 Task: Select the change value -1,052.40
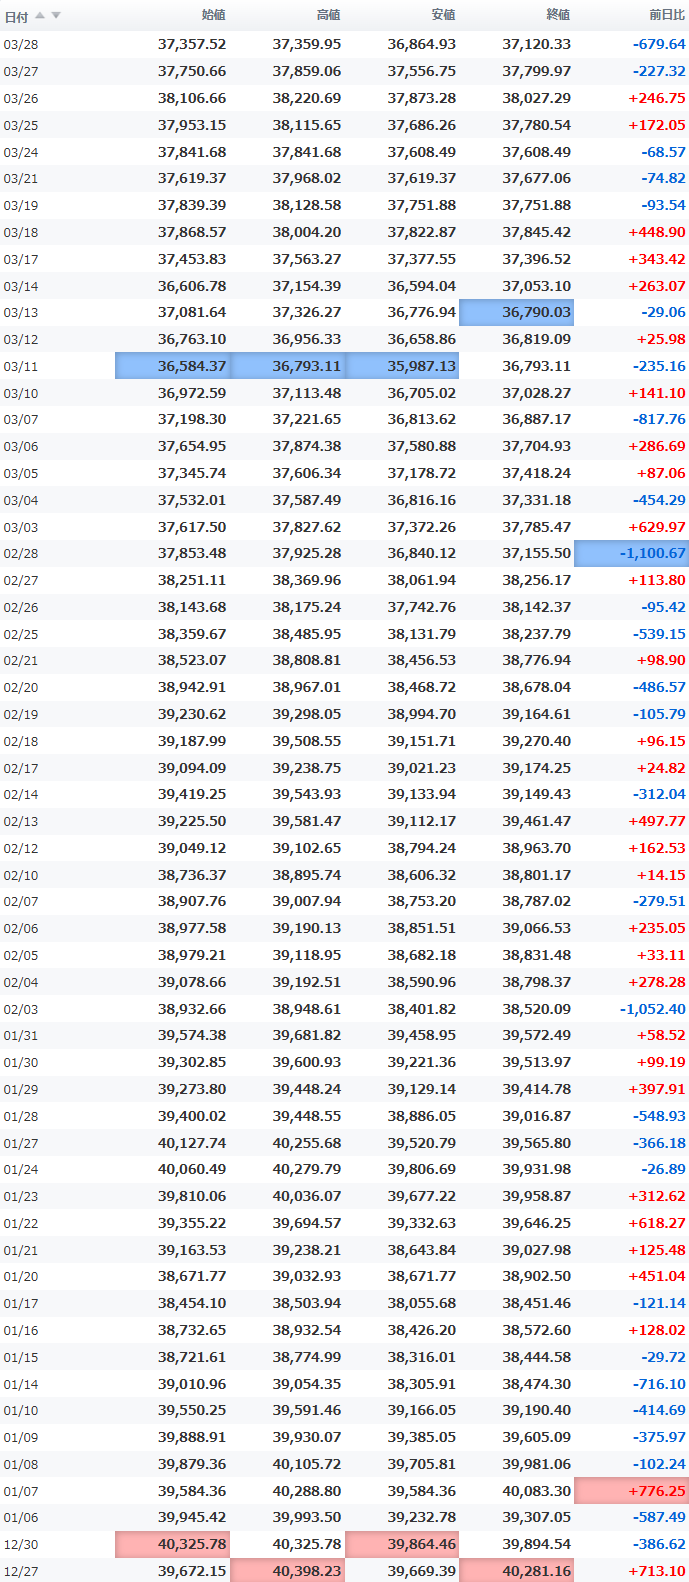click(x=653, y=1009)
